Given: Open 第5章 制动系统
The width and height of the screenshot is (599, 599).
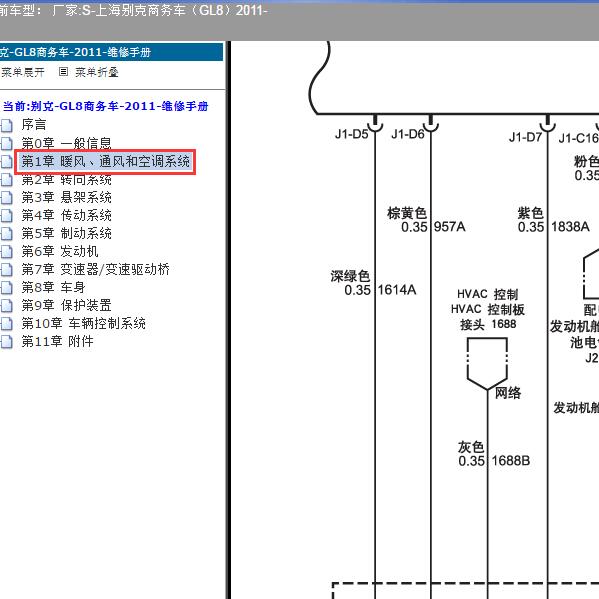Looking at the screenshot, I should [x=66, y=233].
